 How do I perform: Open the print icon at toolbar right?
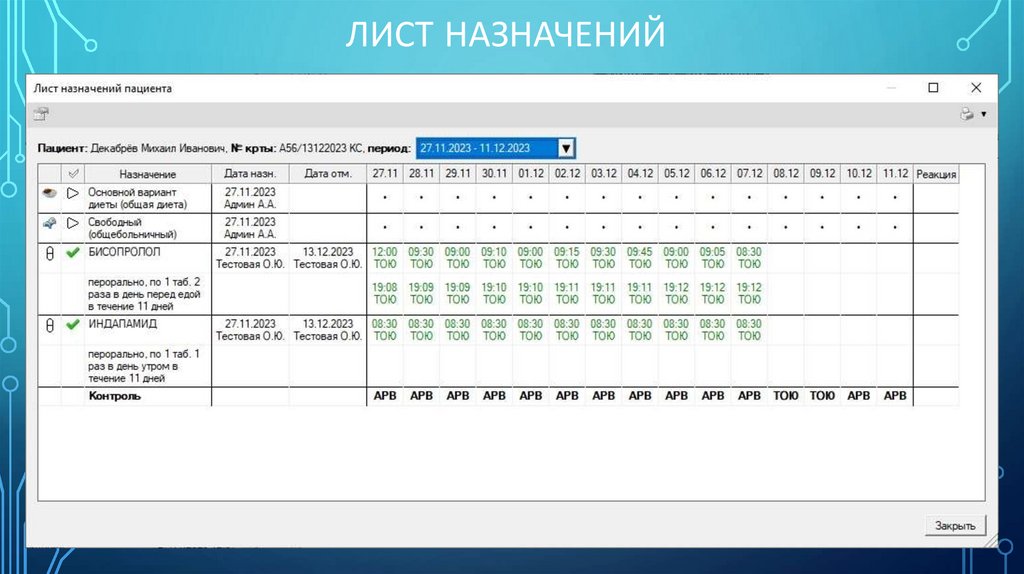pyautogui.click(x=967, y=114)
